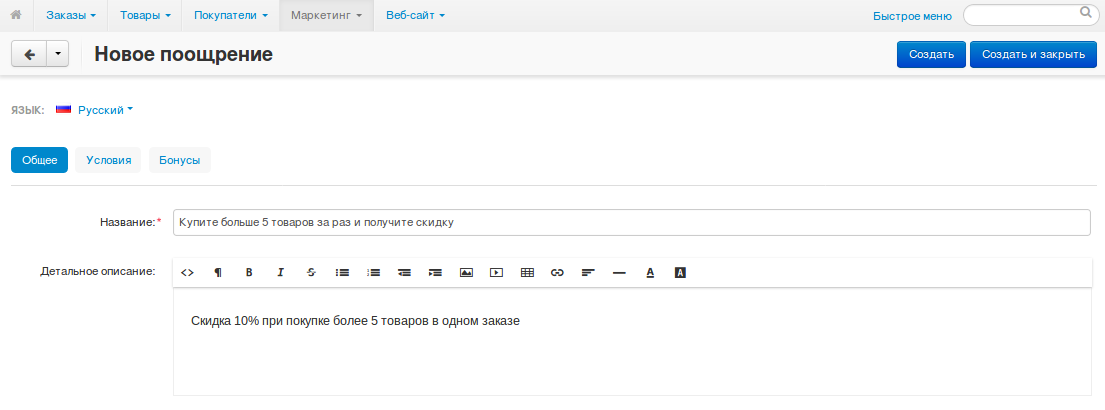Click the Новое поощрение page title
The image size is (1105, 410).
click(183, 54)
